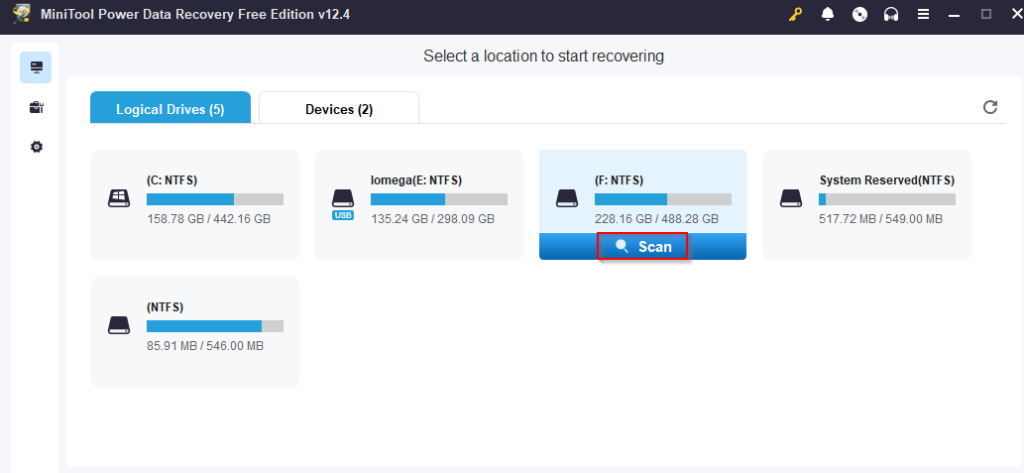
Task: Click the bootable media disc icon
Action: click(x=860, y=14)
